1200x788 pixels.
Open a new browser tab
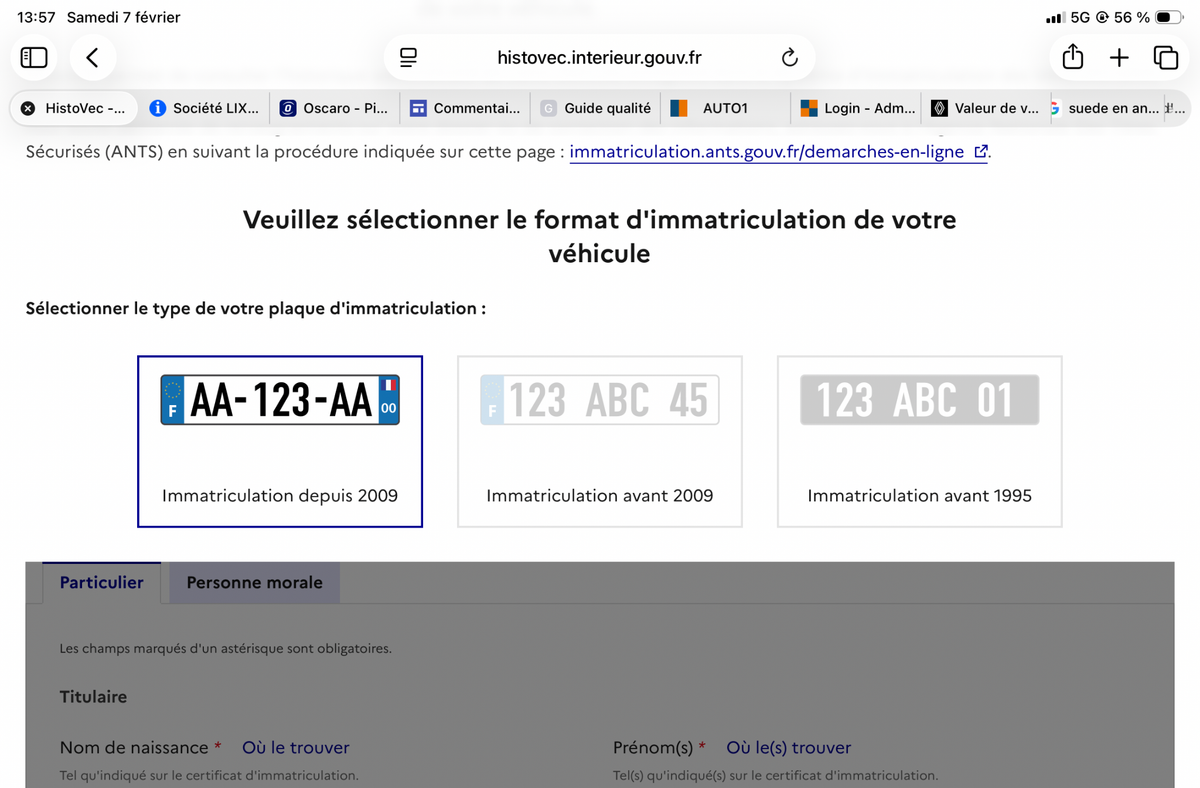(x=1119, y=57)
